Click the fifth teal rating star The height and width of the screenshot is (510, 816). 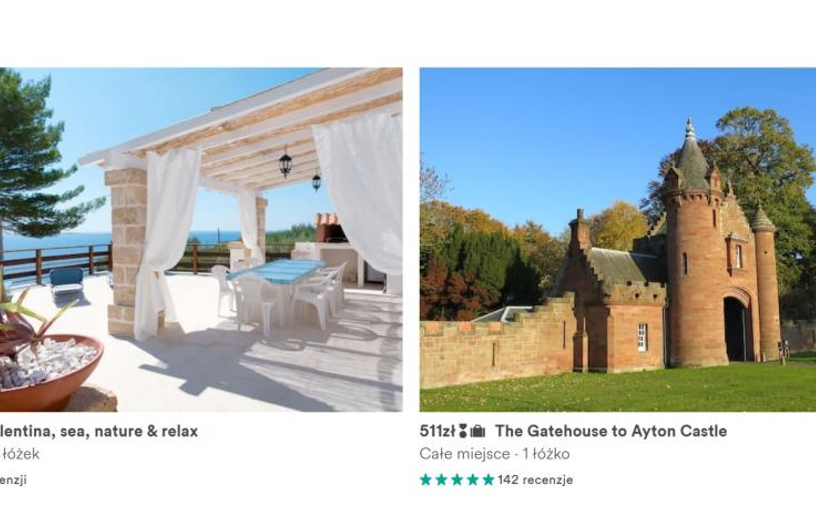click(488, 479)
